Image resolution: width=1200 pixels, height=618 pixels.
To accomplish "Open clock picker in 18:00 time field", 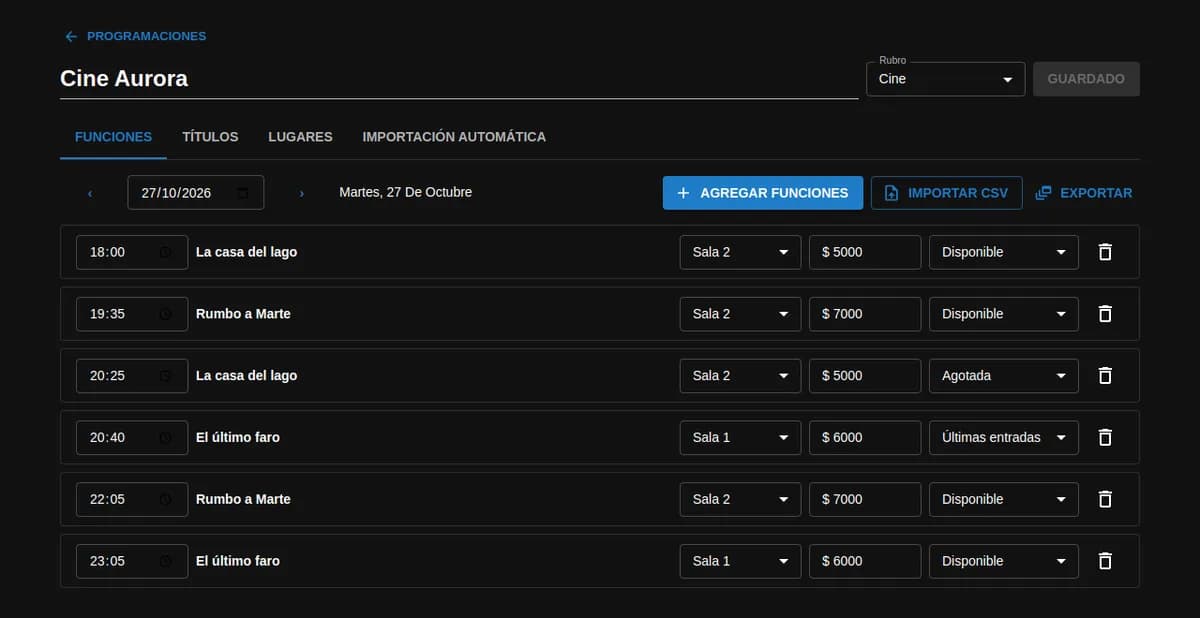I will coord(165,252).
